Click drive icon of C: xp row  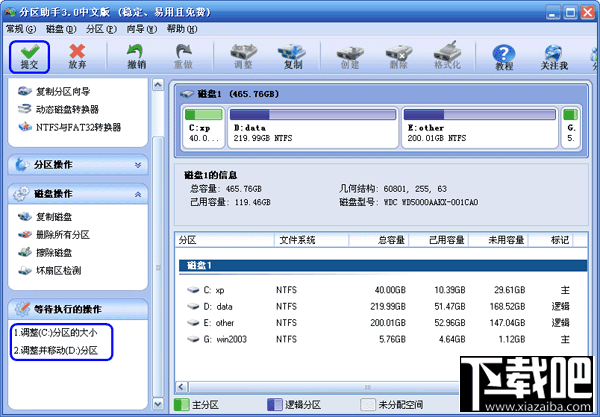193,290
